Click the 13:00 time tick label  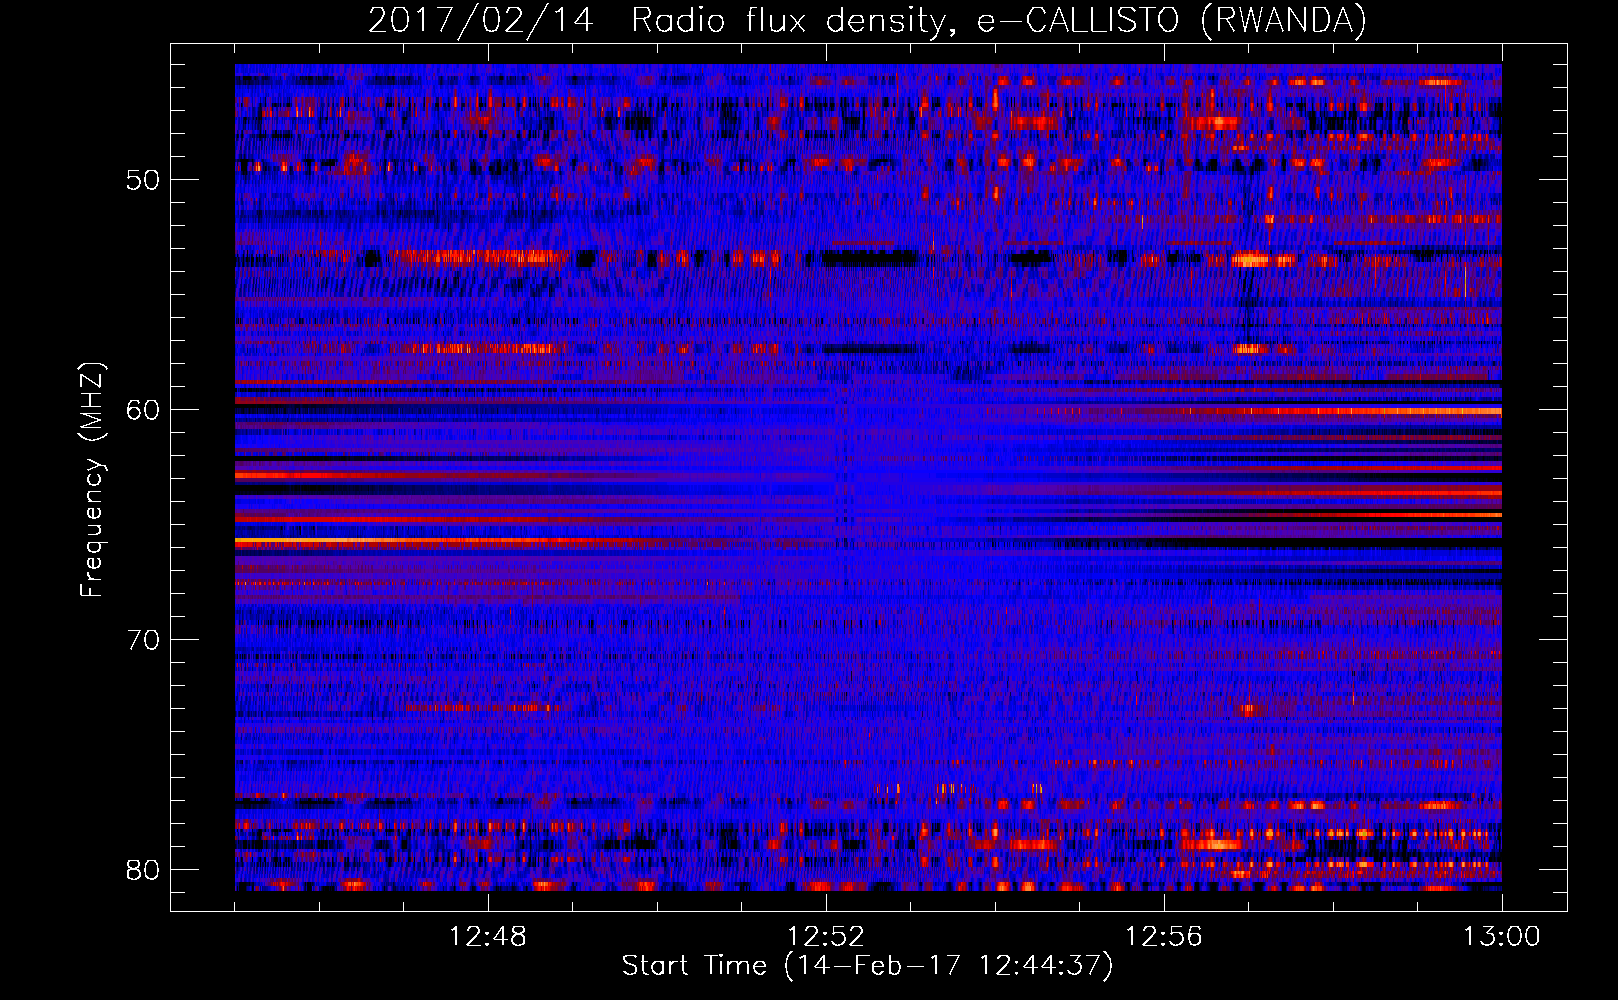[x=1502, y=937]
